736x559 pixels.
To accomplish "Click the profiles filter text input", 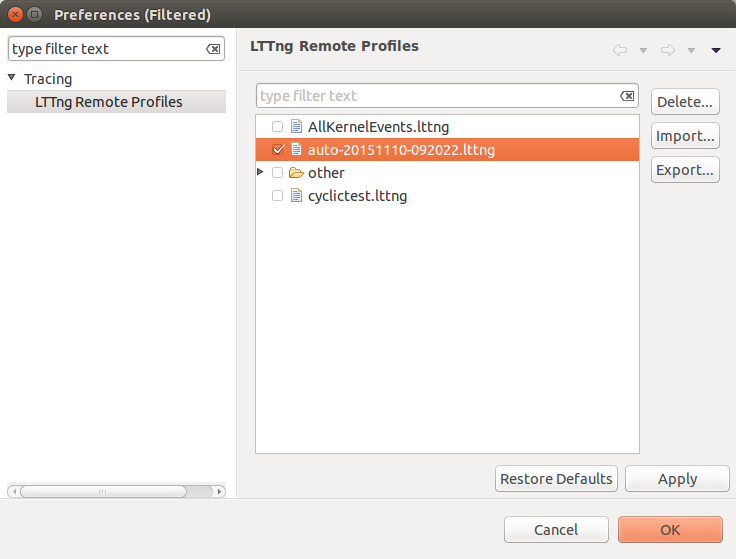I will (x=437, y=96).
